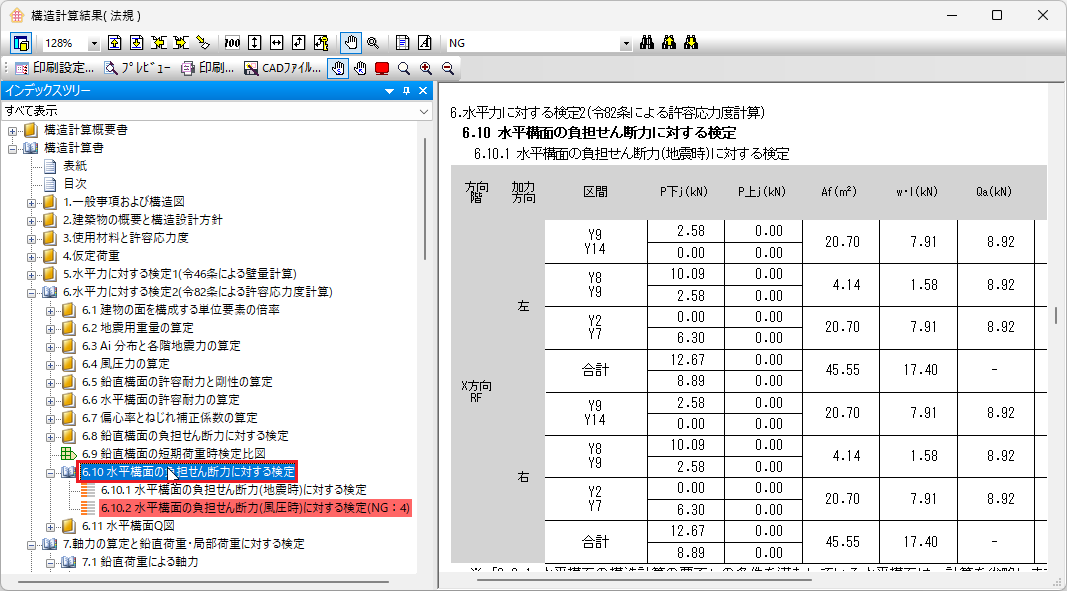Click the zoom out magnifier icon
The image size is (1067, 591).
click(x=447, y=69)
